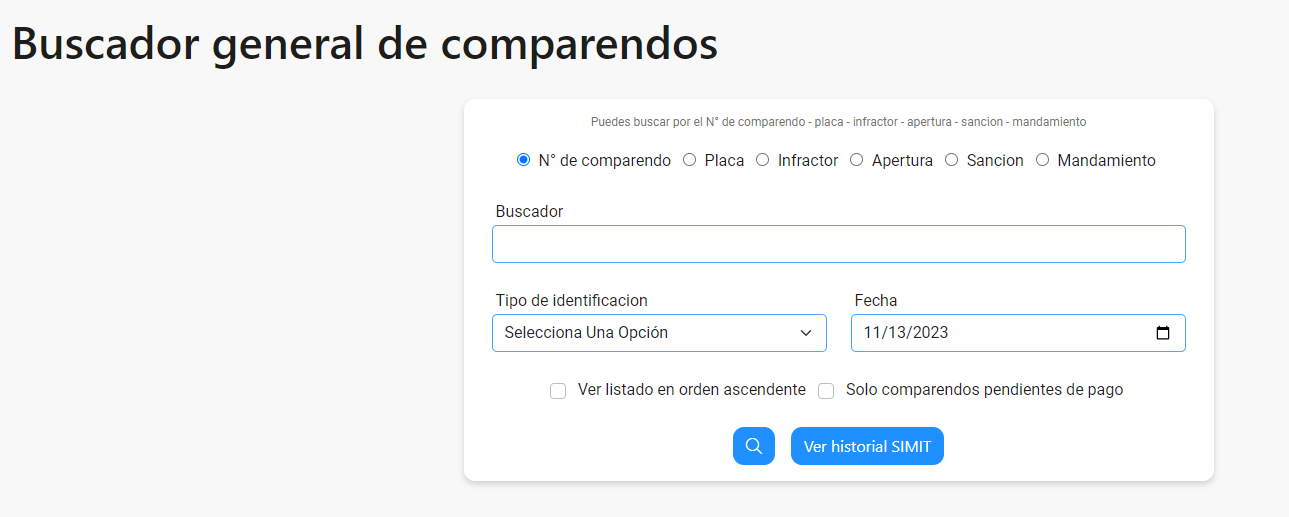The image size is (1289, 517).
Task: Click the hint text about search options
Action: click(x=838, y=122)
